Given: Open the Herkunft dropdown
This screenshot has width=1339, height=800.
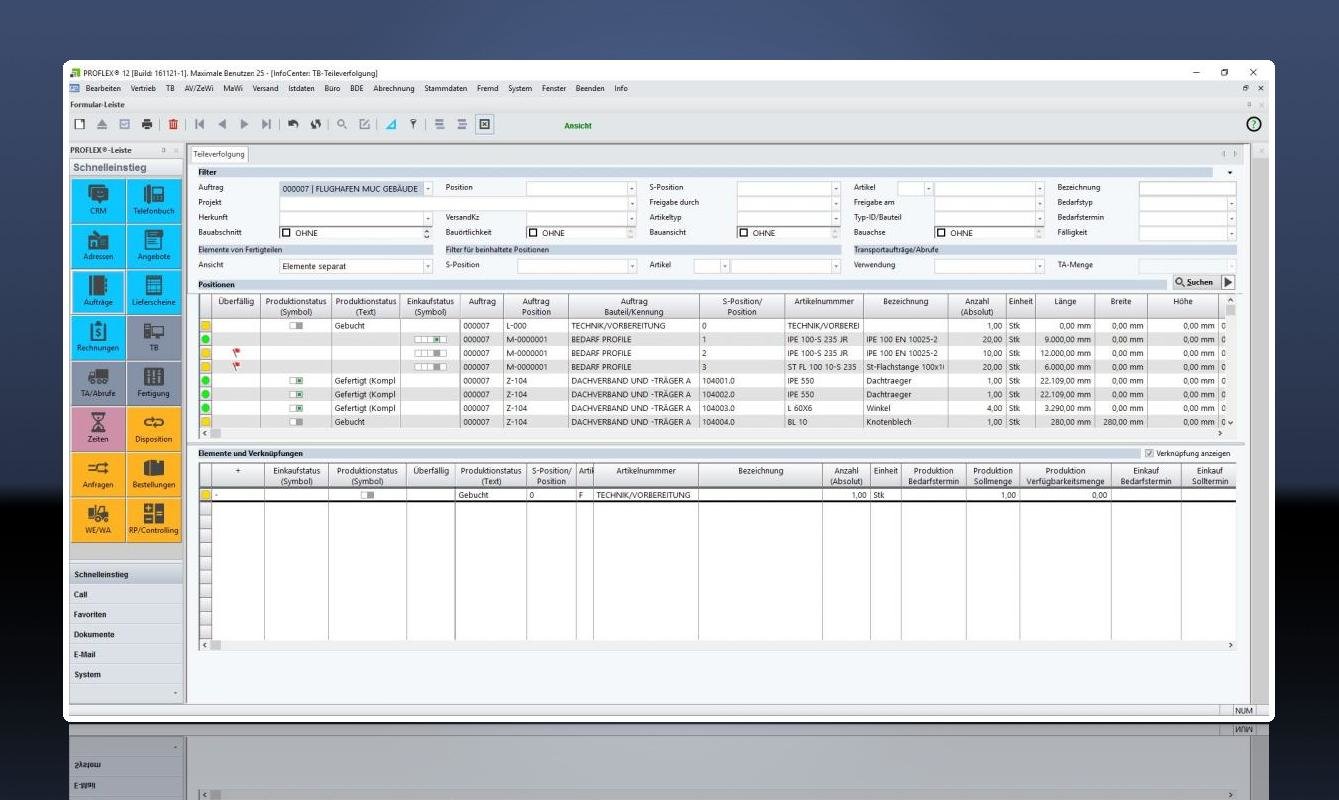Looking at the screenshot, I should click(x=428, y=218).
